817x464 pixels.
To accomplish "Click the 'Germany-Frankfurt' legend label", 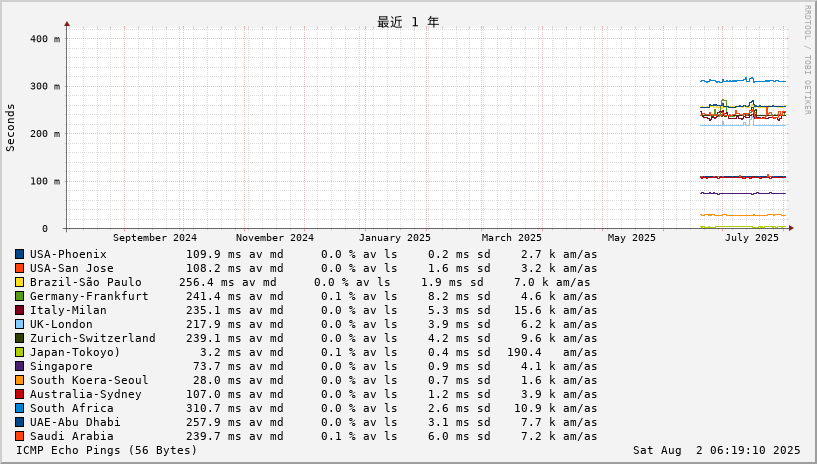I will tap(89, 296).
